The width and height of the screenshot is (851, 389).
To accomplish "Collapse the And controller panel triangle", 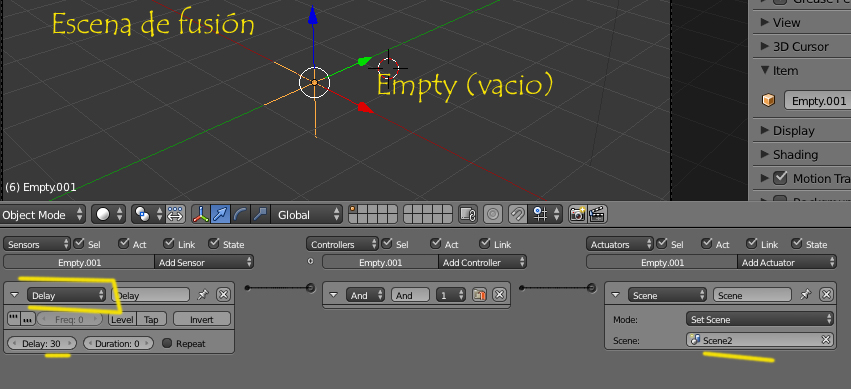I will pos(333,295).
